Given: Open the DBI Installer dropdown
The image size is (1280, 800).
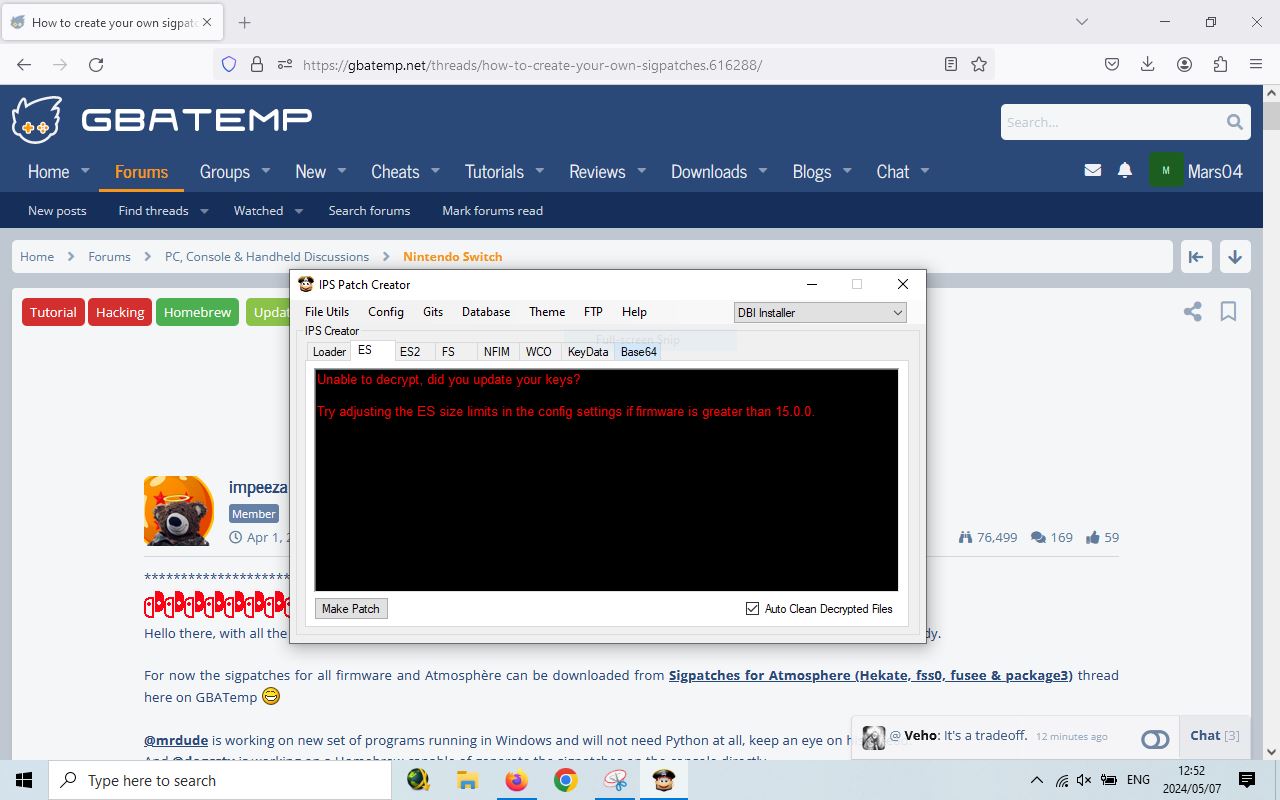Looking at the screenshot, I should tap(820, 313).
